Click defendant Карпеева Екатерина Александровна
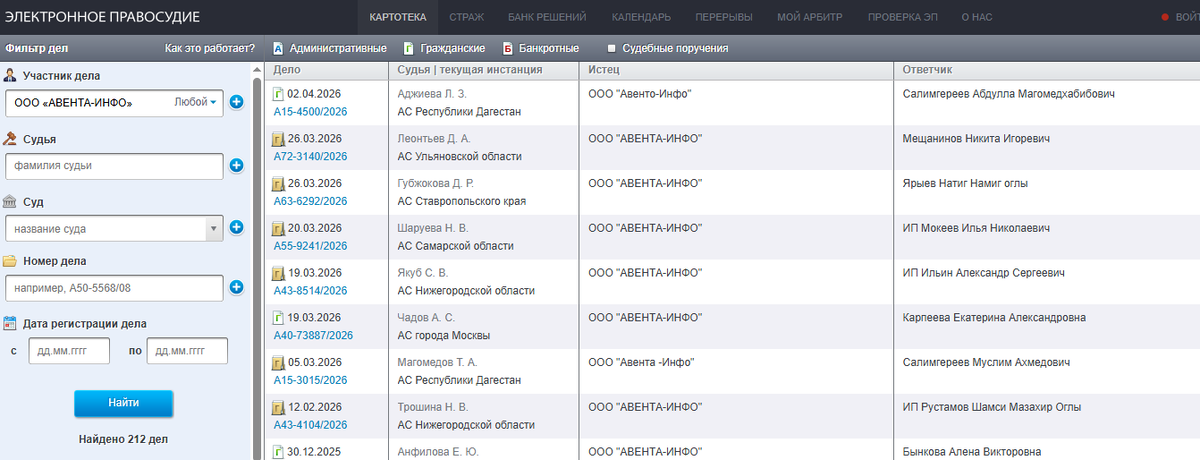Viewport: 1200px width, 460px height. tap(994, 318)
